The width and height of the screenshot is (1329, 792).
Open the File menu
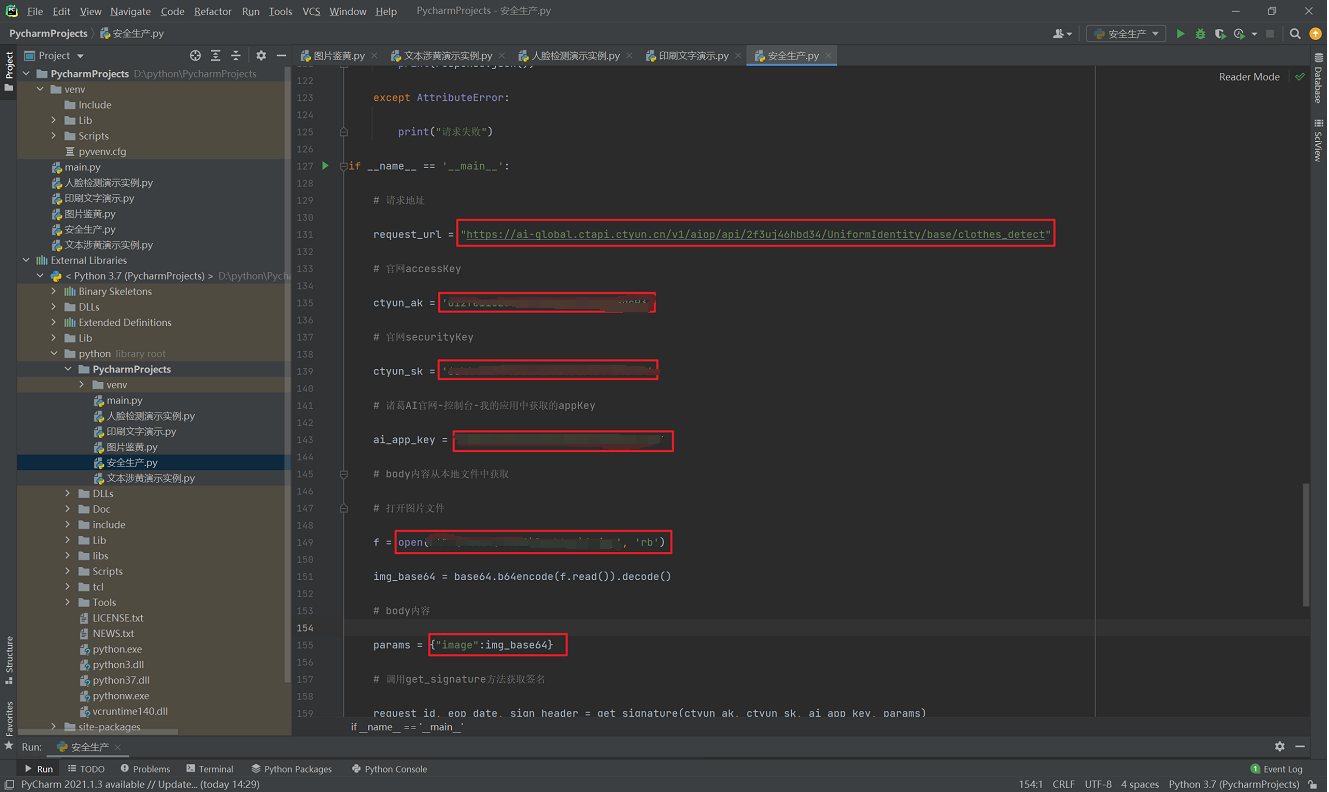pos(35,11)
